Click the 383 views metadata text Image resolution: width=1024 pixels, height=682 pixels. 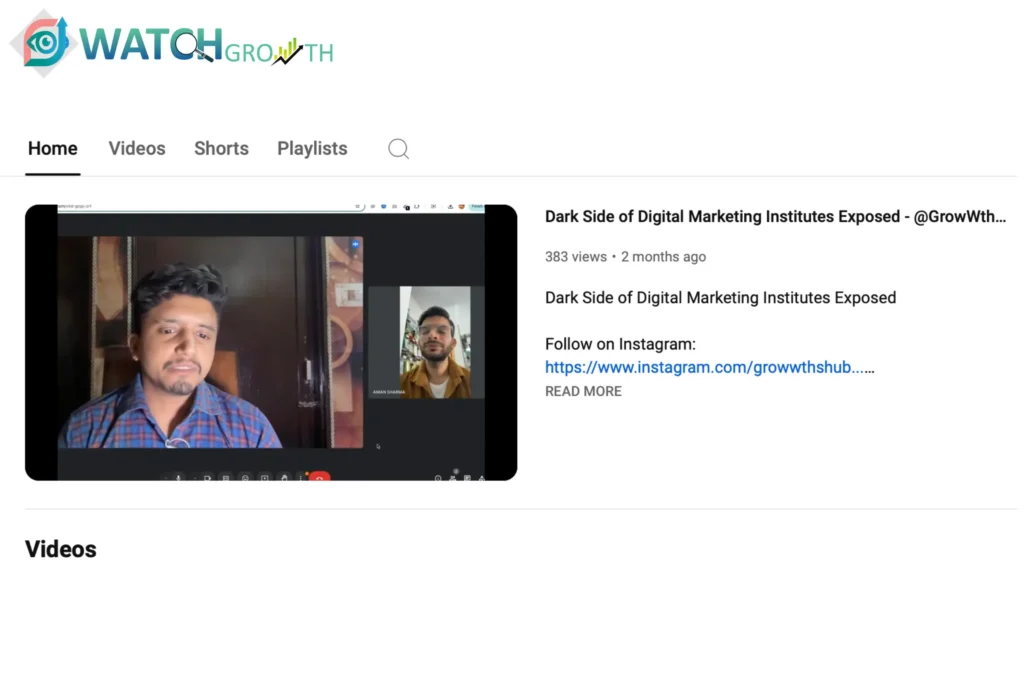tap(575, 257)
